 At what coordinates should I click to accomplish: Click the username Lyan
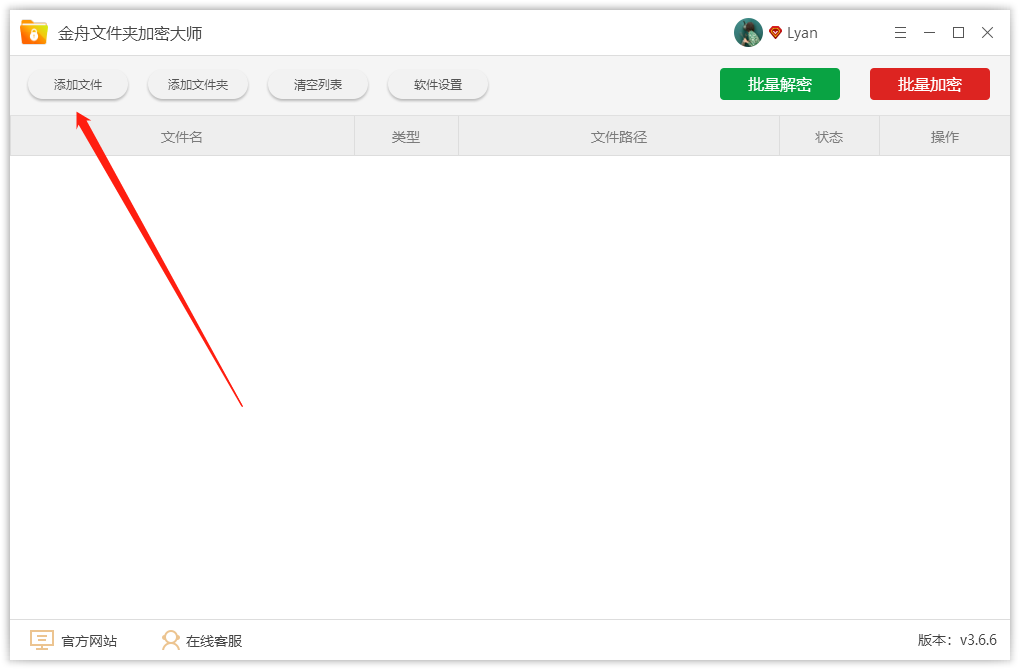(802, 33)
